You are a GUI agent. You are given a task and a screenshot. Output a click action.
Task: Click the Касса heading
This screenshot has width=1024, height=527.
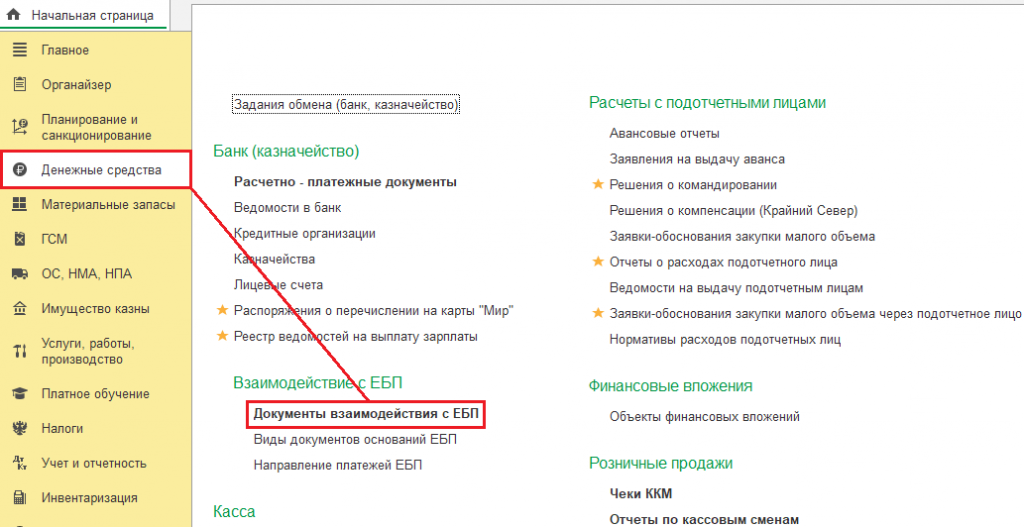pyautogui.click(x=234, y=511)
